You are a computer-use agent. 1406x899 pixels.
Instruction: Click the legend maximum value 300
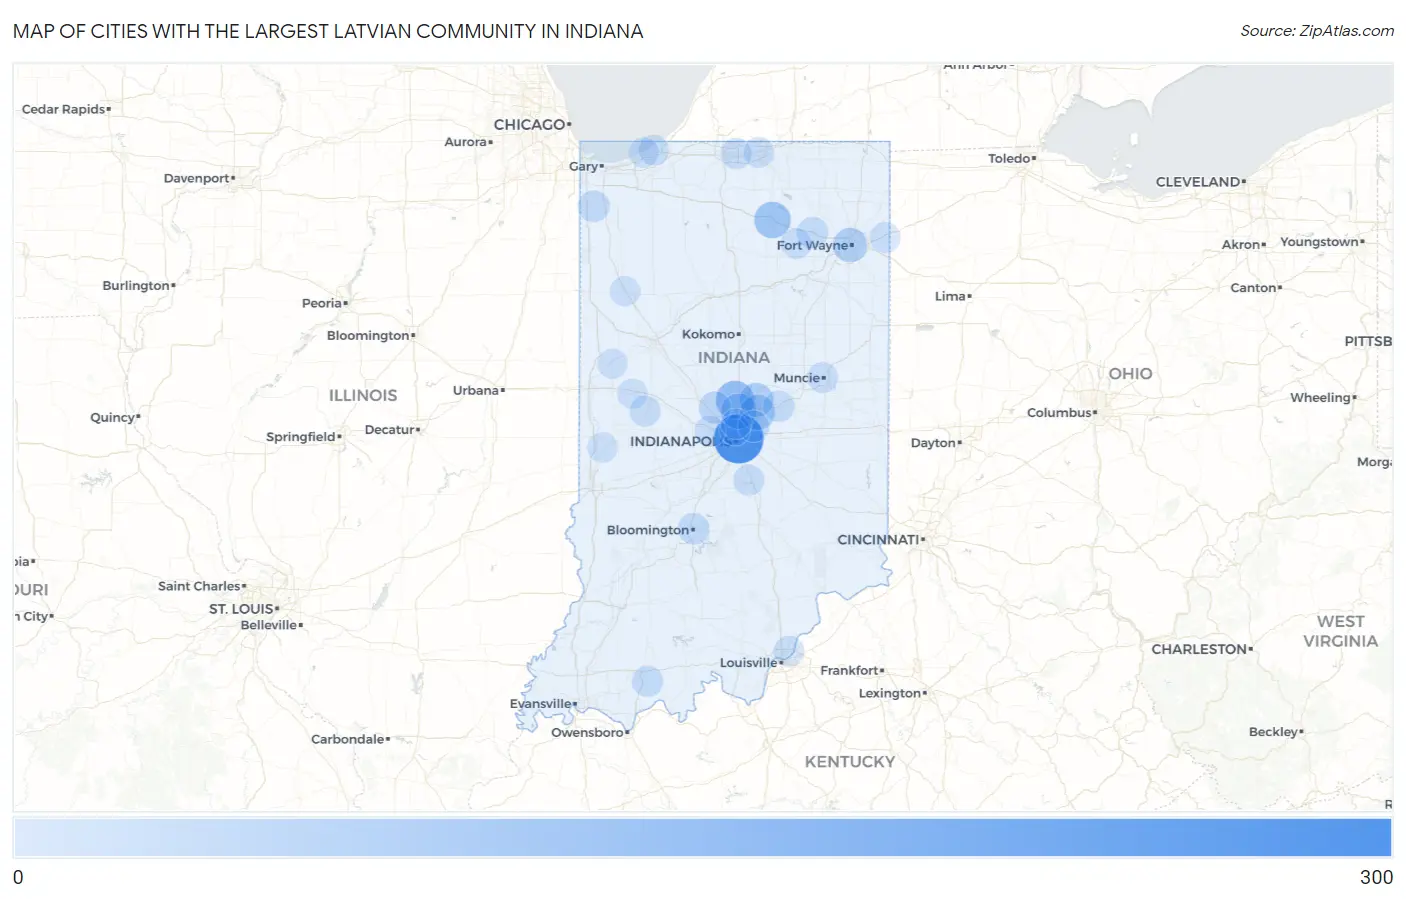[1376, 878]
